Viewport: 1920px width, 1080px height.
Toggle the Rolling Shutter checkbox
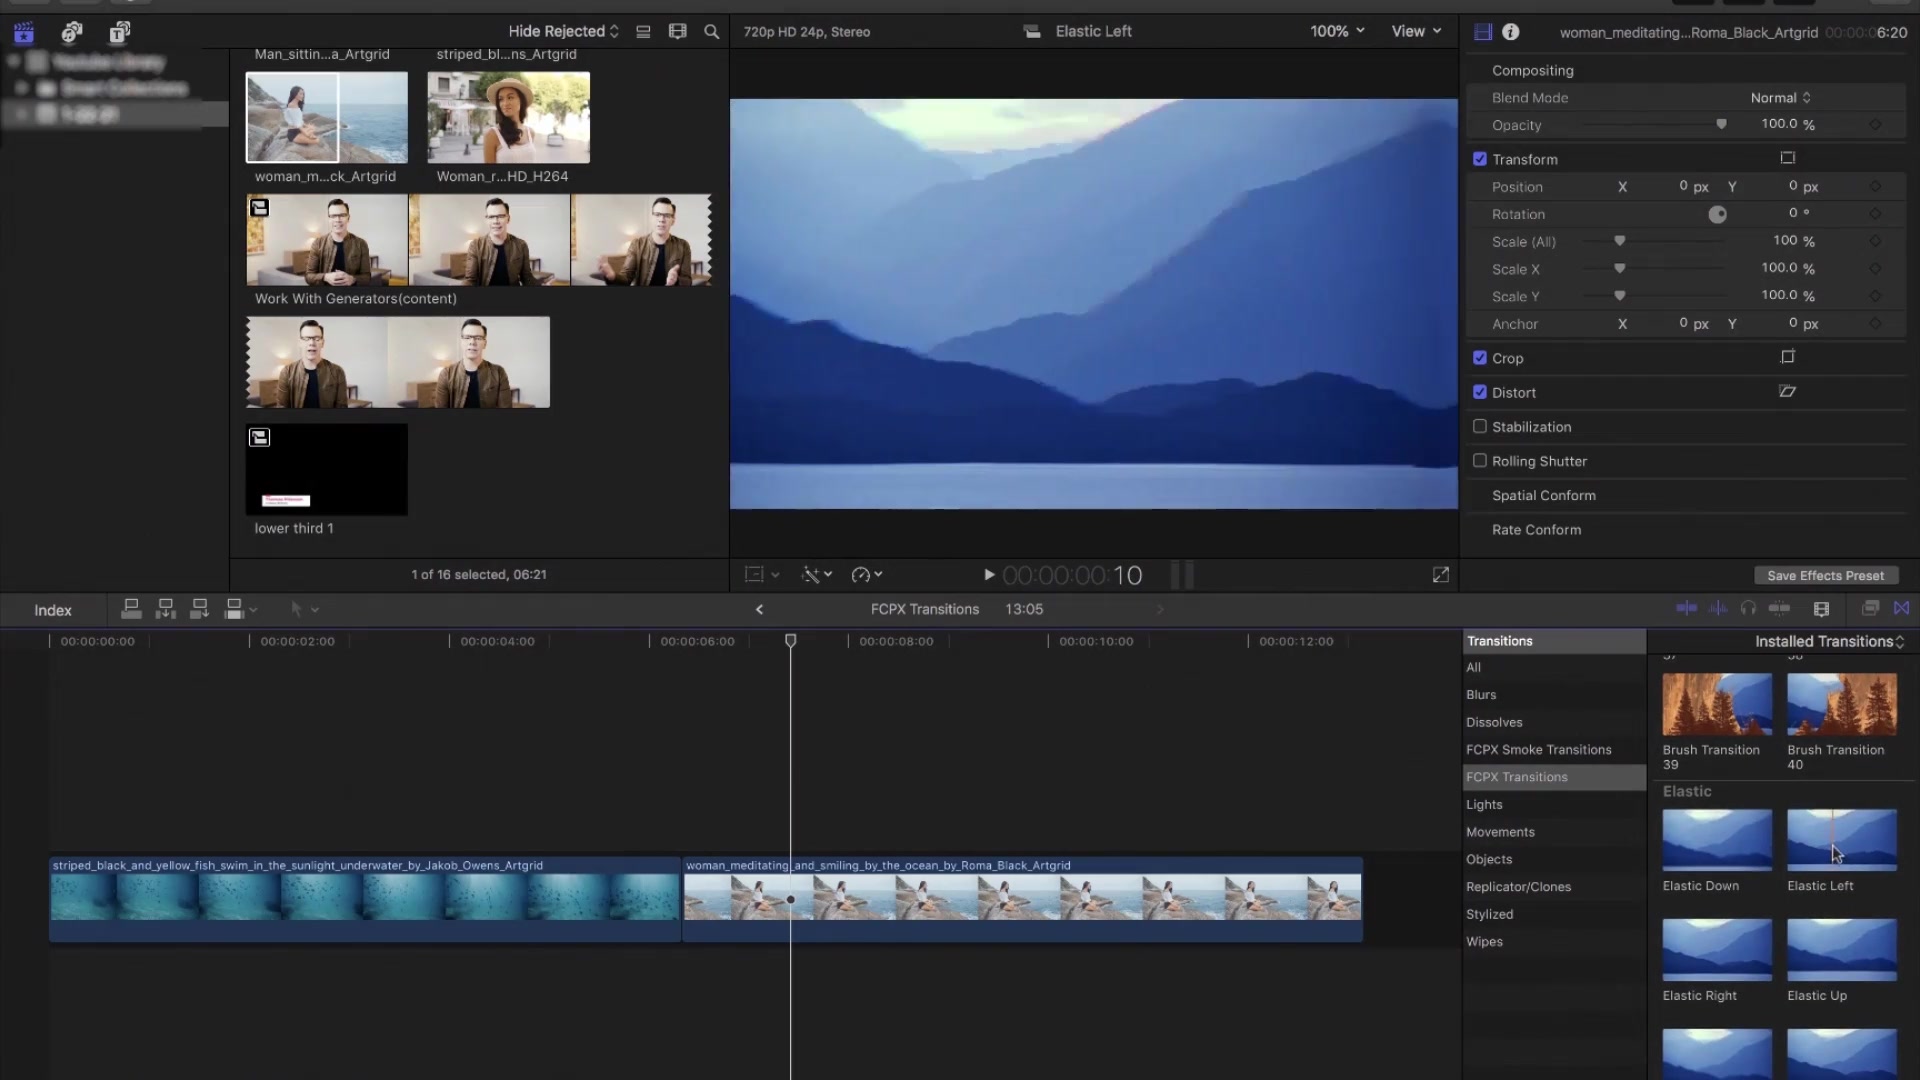click(1480, 460)
